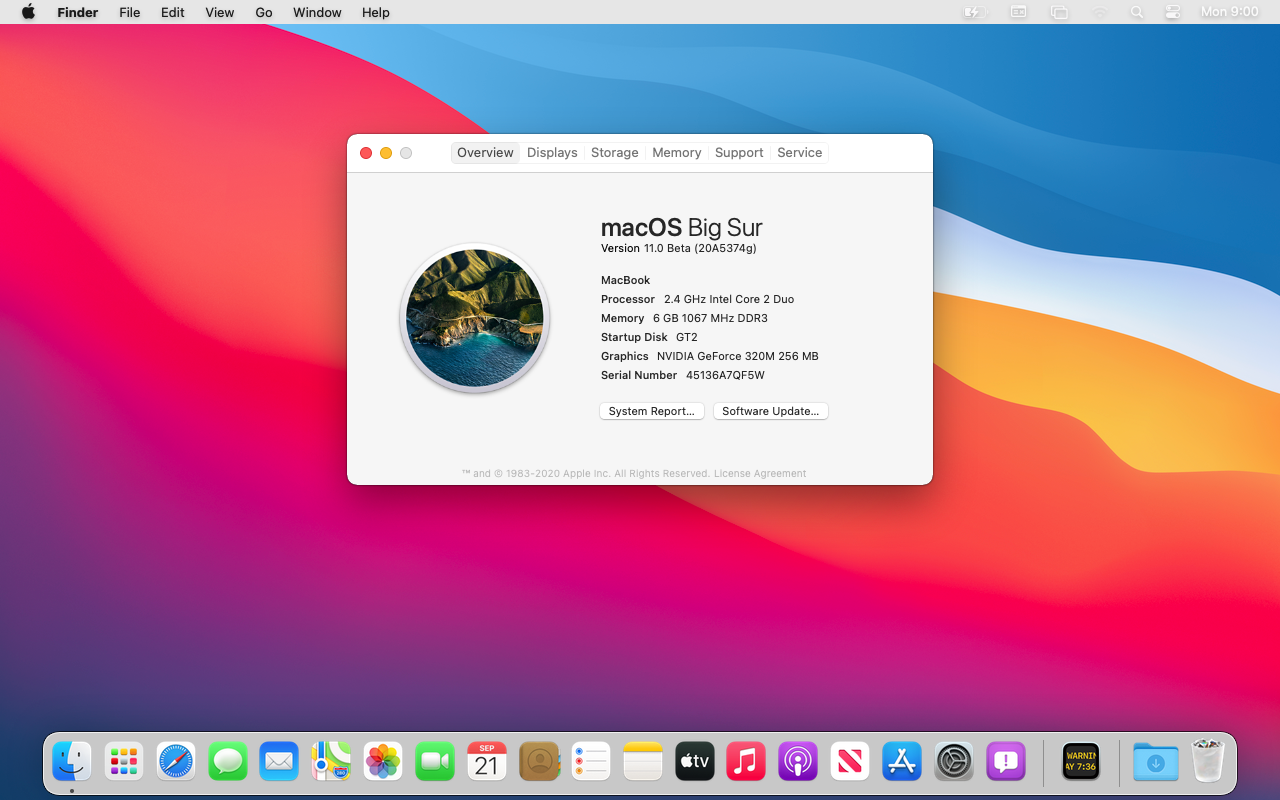This screenshot has height=800, width=1280.
Task: Open Mail app in the Dock
Action: 279,762
